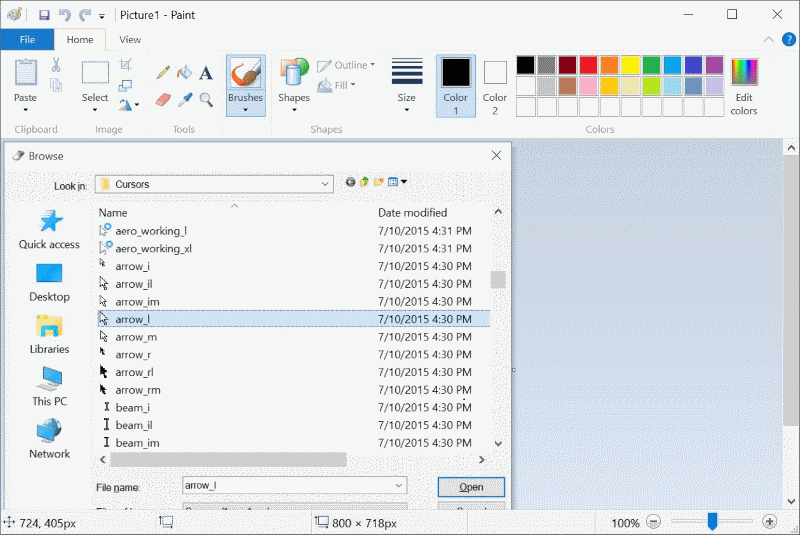800x535 pixels.
Task: Sort files by Name column
Action: point(113,213)
